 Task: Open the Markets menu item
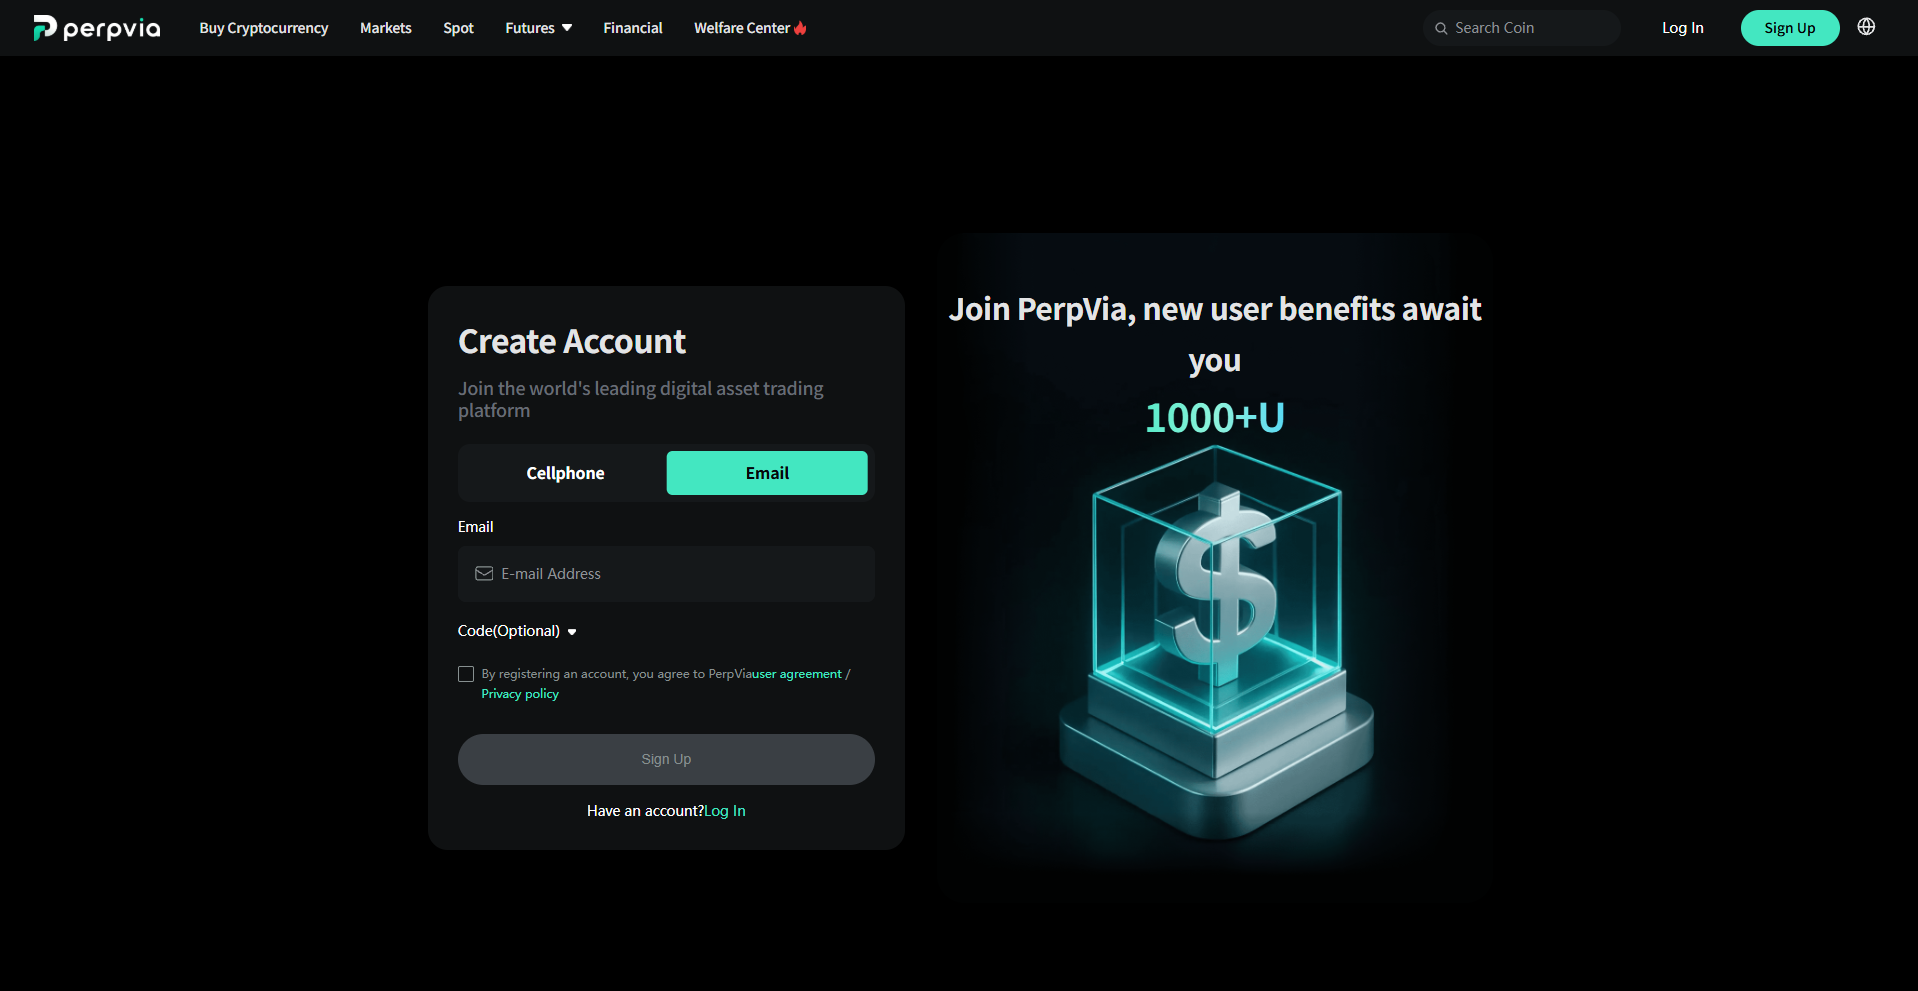pyautogui.click(x=386, y=28)
